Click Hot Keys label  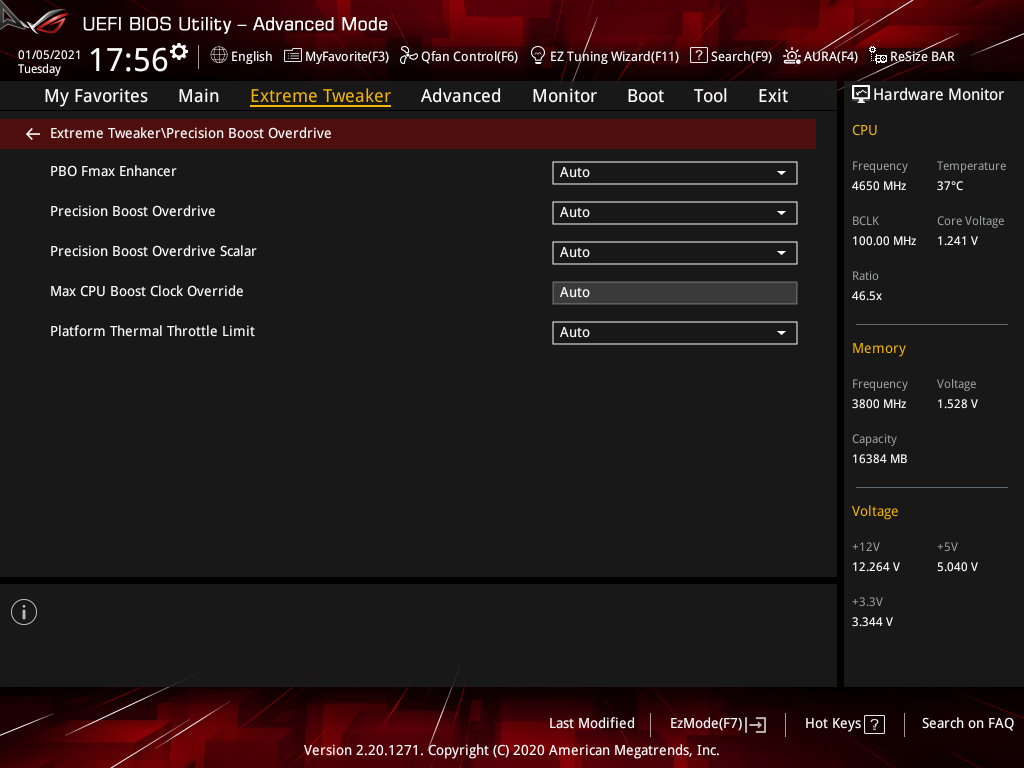pyautogui.click(x=833, y=724)
